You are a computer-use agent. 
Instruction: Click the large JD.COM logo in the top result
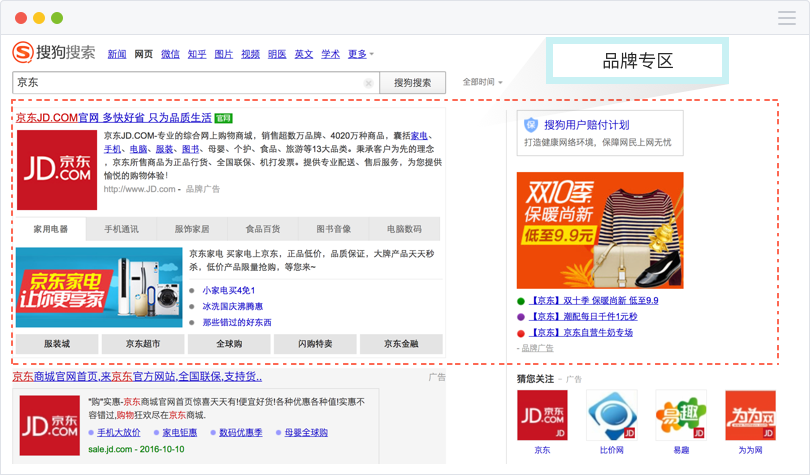point(56,166)
